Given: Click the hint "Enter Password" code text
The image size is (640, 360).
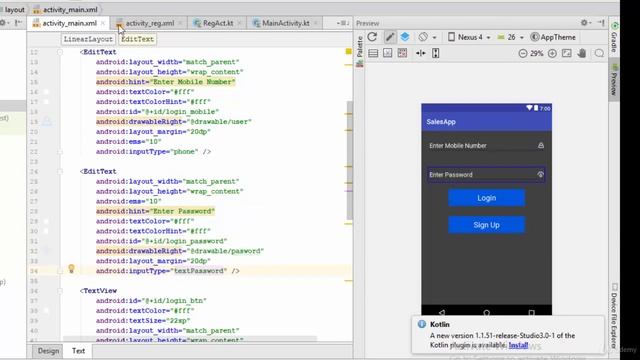Looking at the screenshot, I should tap(182, 211).
